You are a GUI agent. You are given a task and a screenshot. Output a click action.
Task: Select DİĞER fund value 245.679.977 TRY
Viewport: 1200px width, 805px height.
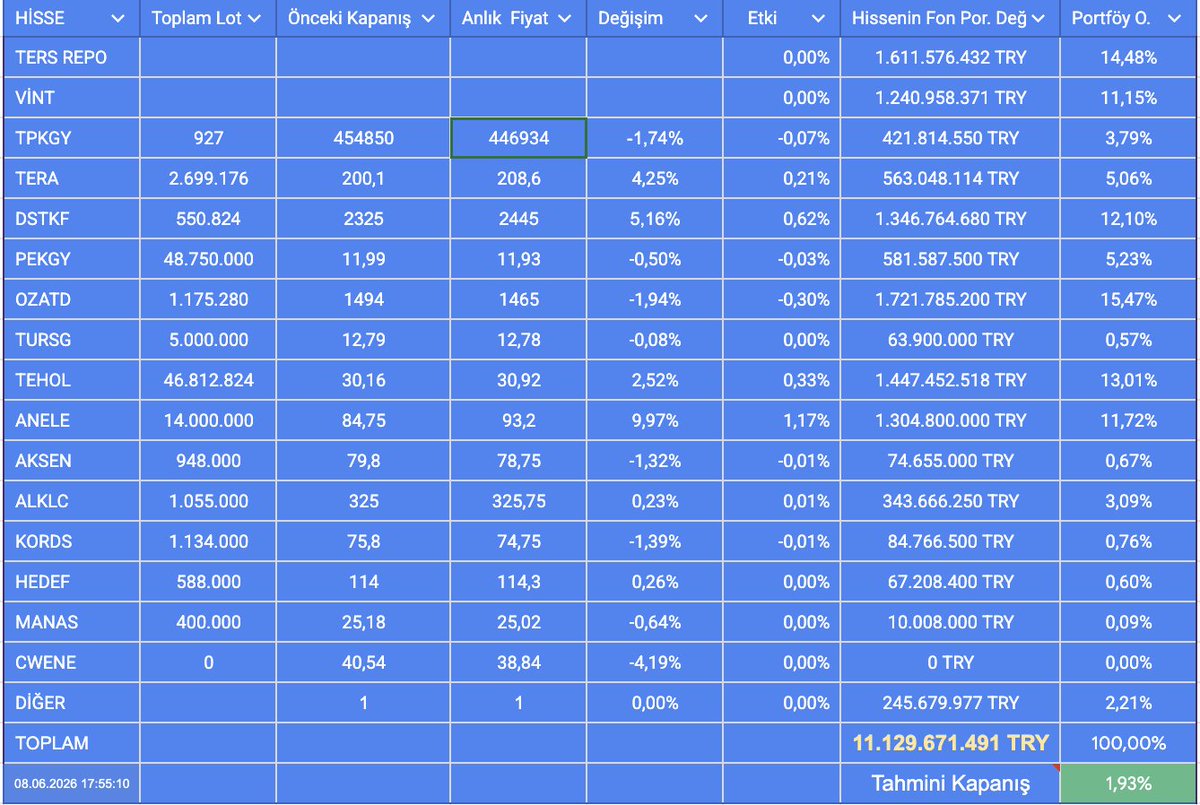(950, 703)
